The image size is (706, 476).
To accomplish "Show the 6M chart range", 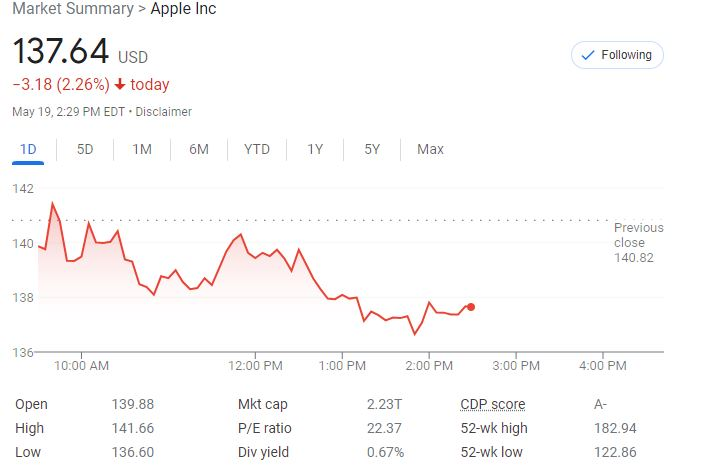I will 199,150.
